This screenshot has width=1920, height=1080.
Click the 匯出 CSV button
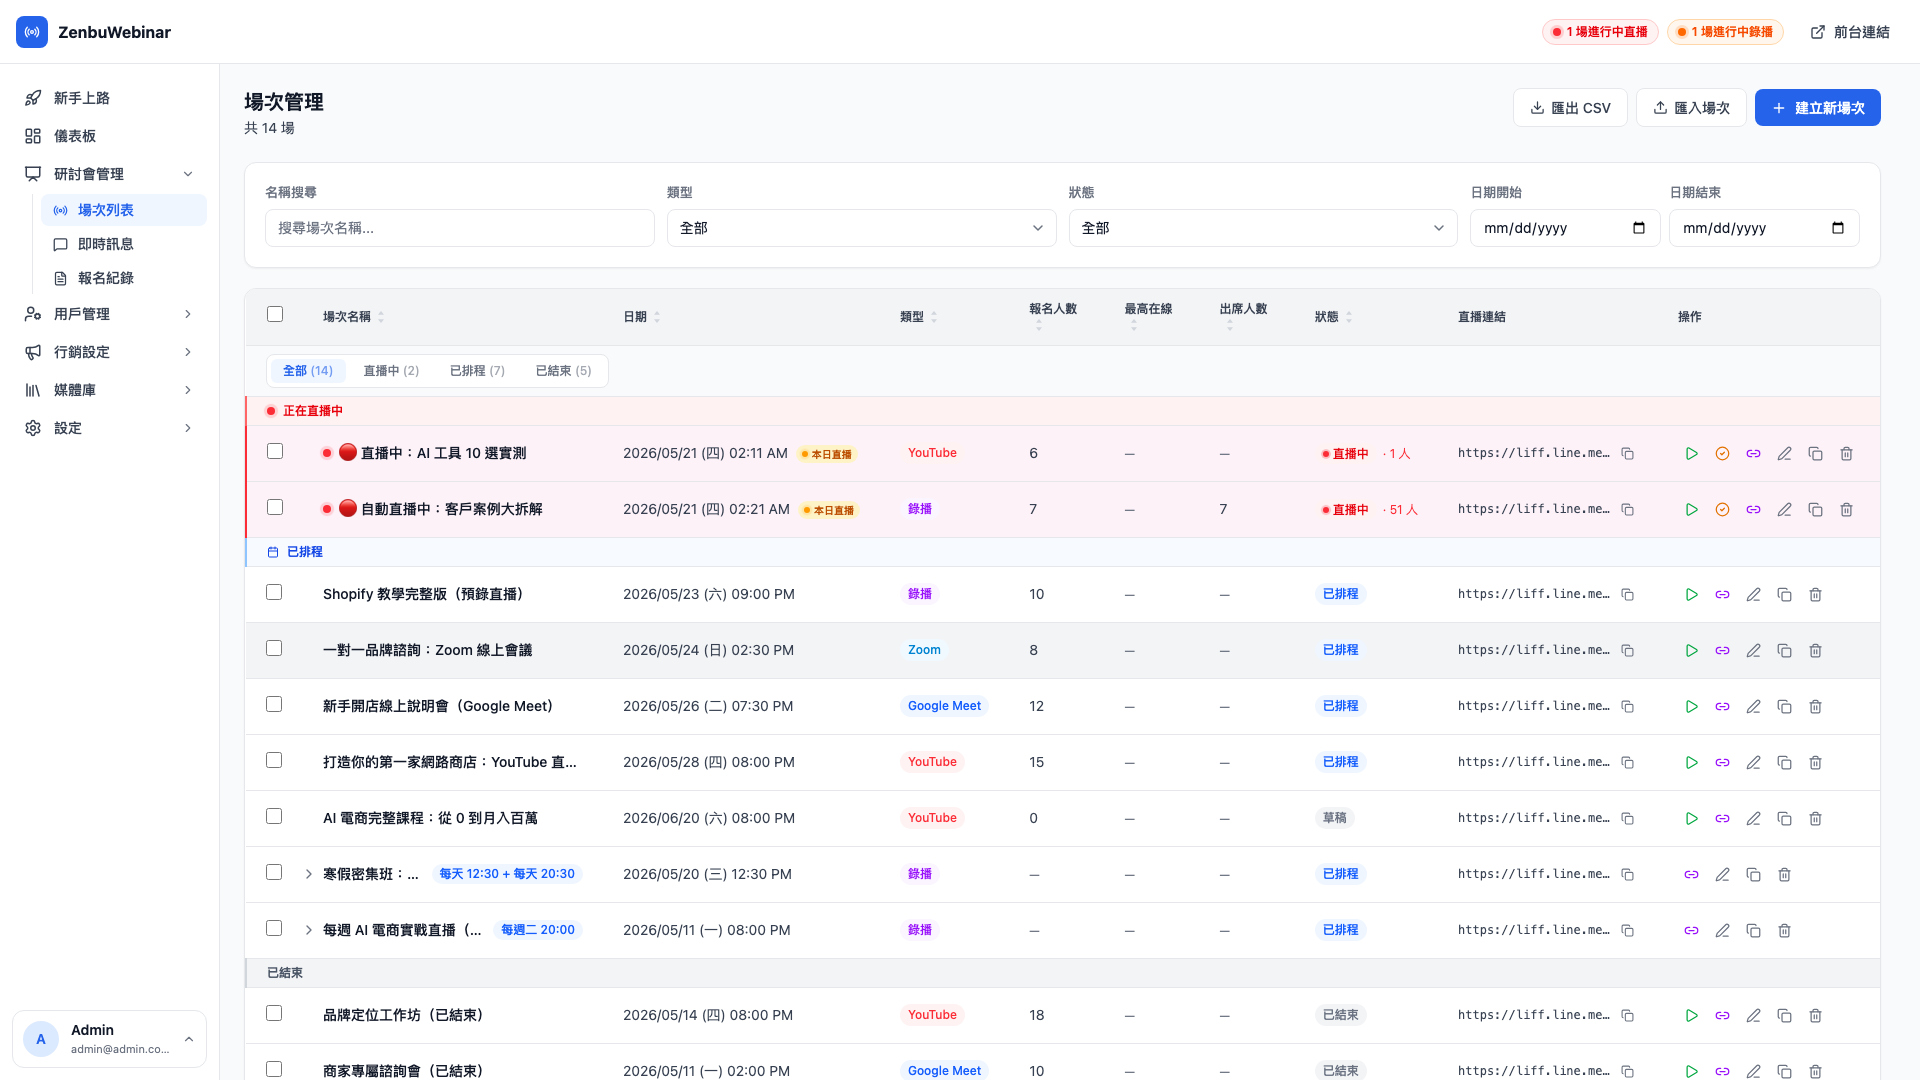point(1570,108)
